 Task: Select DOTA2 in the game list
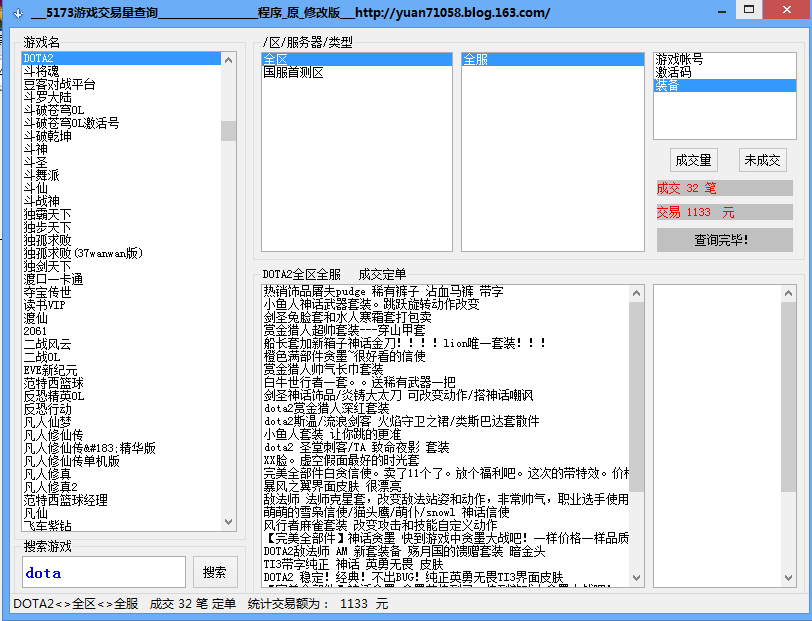(x=121, y=58)
